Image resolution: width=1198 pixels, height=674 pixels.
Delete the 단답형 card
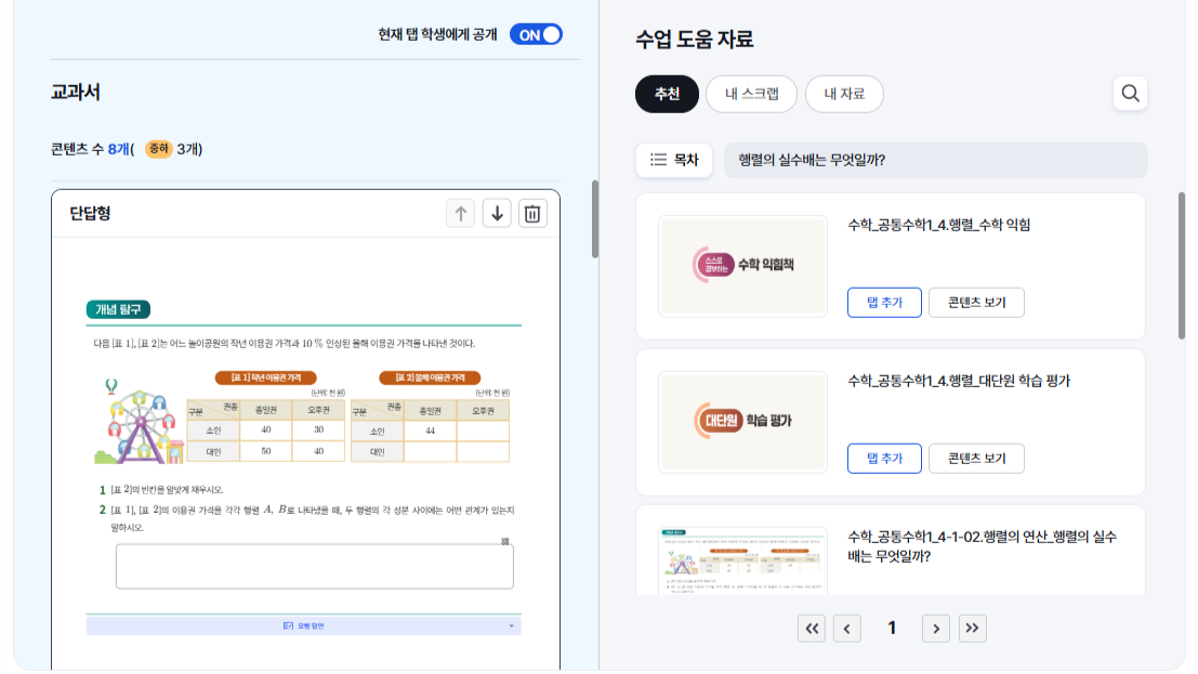pos(533,214)
